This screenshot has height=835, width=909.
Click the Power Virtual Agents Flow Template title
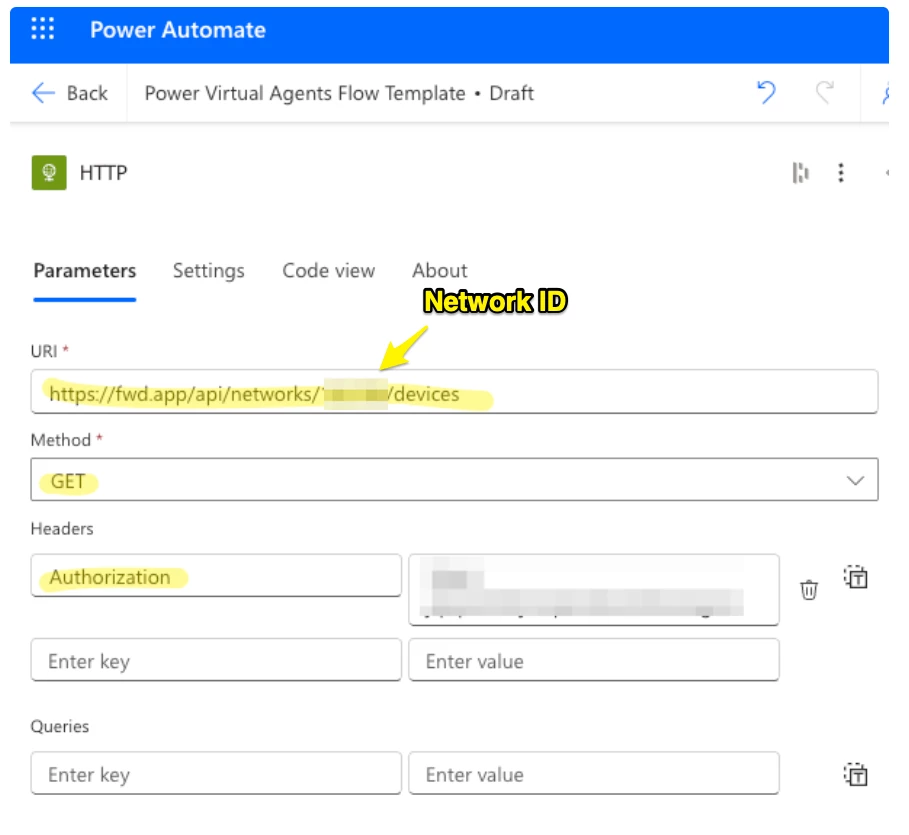305,93
